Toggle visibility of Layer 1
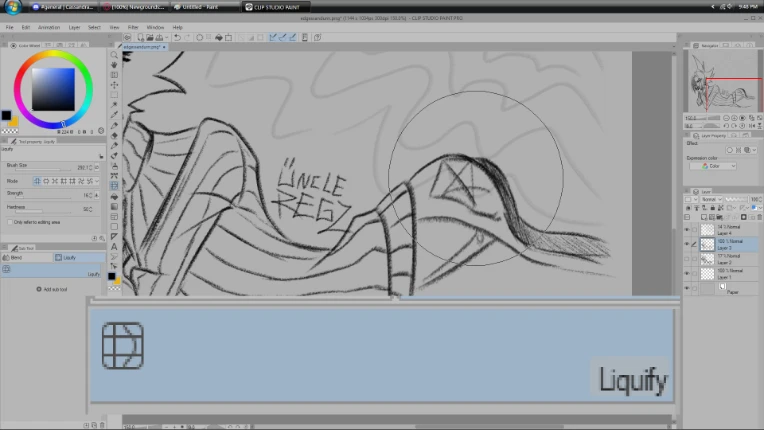 pyautogui.click(x=687, y=274)
